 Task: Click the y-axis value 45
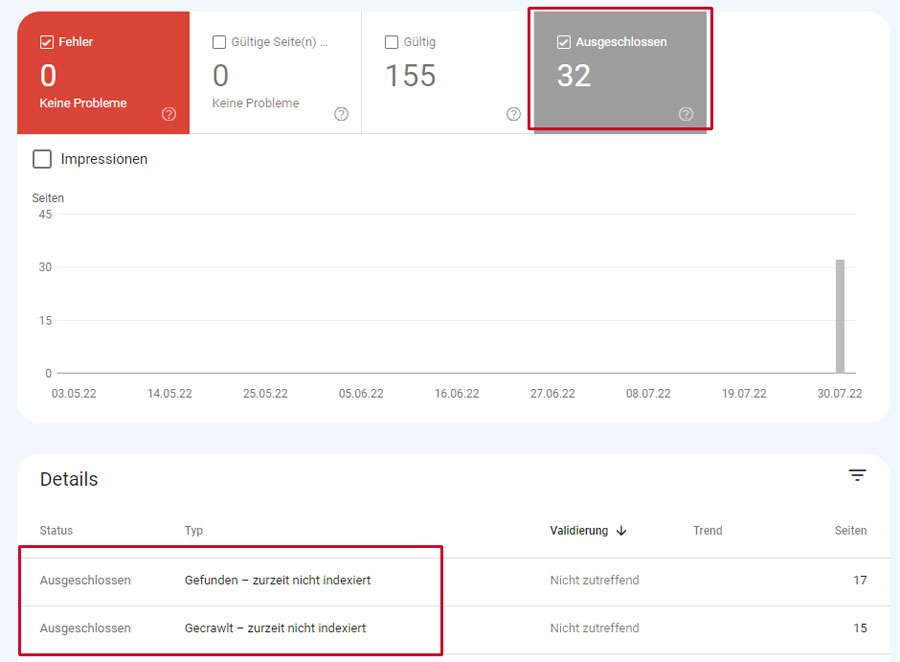45,215
